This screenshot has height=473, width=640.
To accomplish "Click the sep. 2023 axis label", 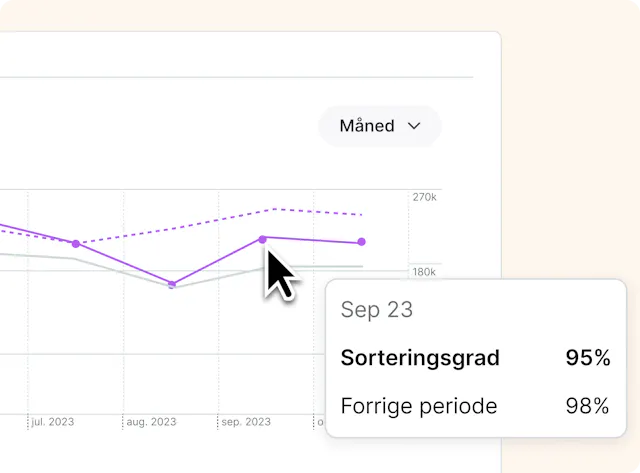I will pos(245,422).
